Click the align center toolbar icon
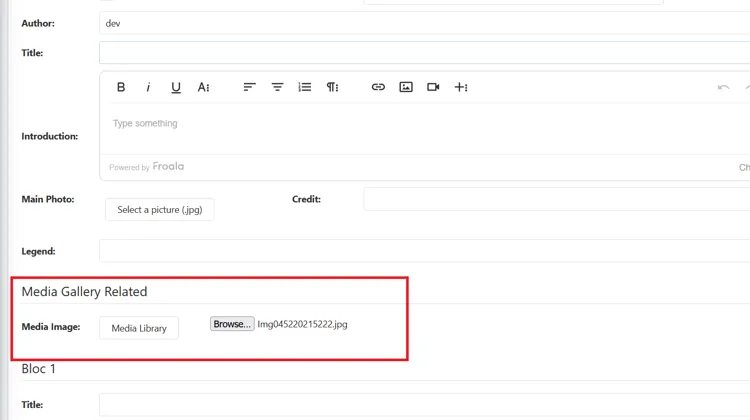750x420 pixels. coord(277,88)
